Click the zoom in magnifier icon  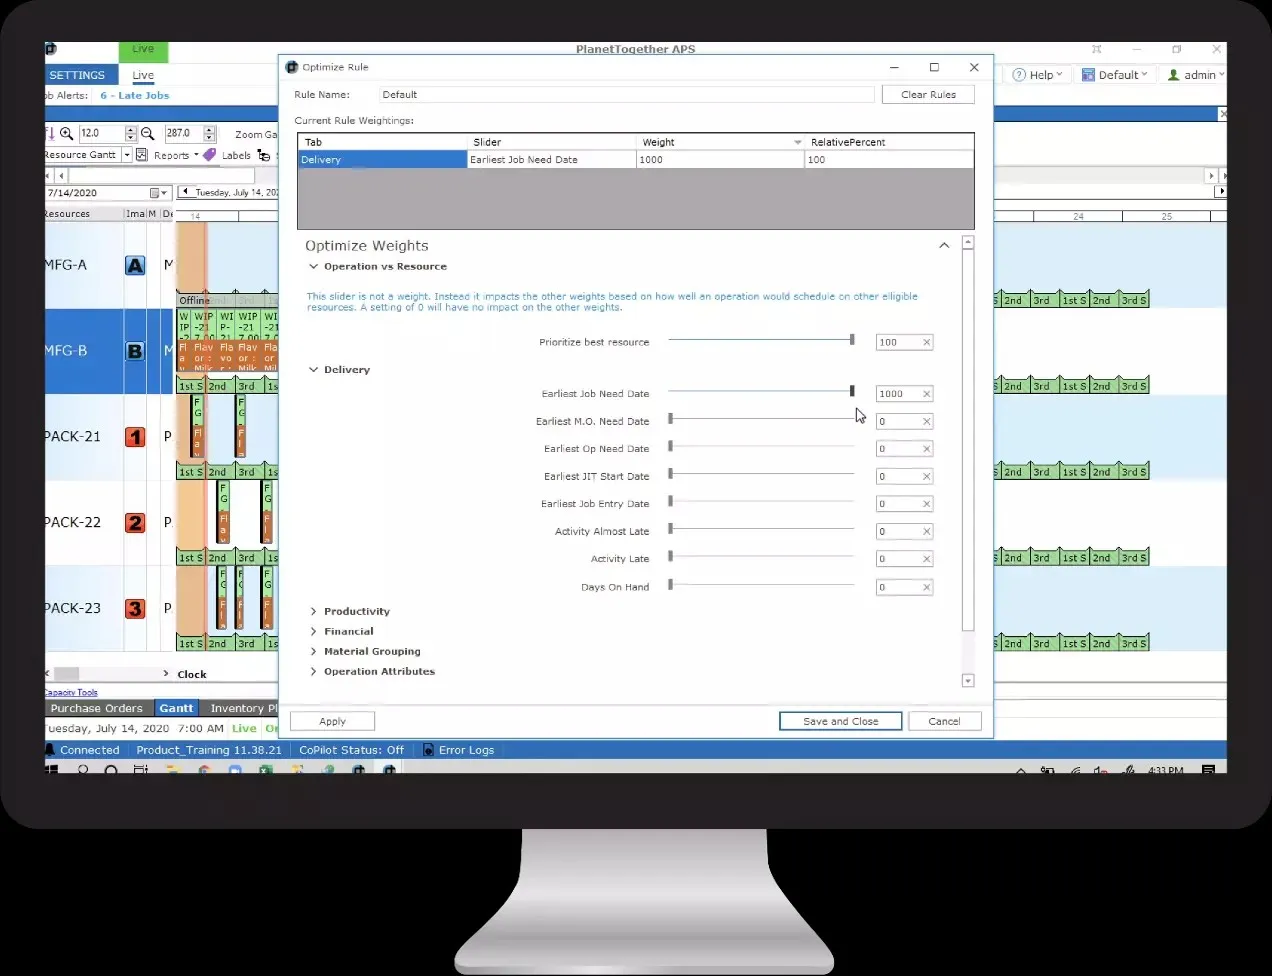[66, 133]
